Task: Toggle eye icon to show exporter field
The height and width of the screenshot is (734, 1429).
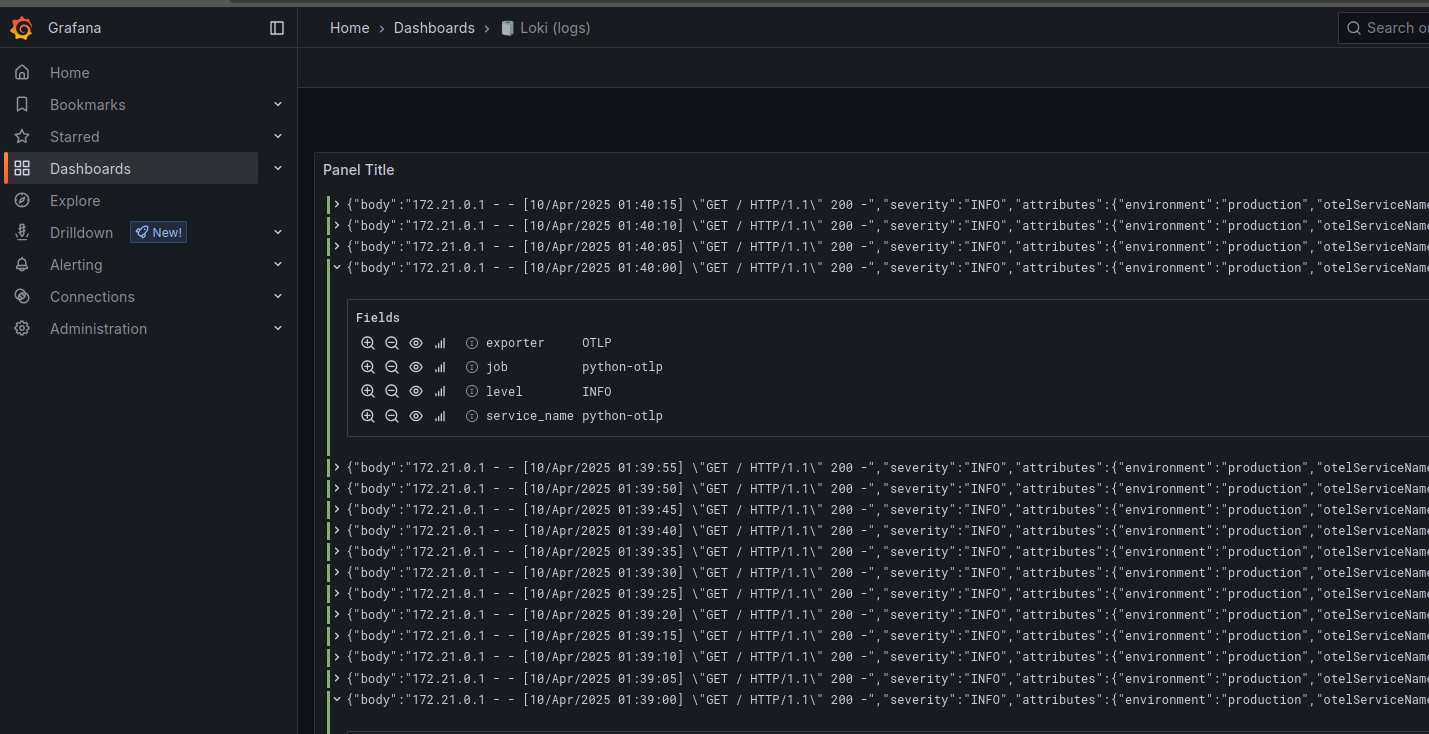Action: pyautogui.click(x=416, y=343)
